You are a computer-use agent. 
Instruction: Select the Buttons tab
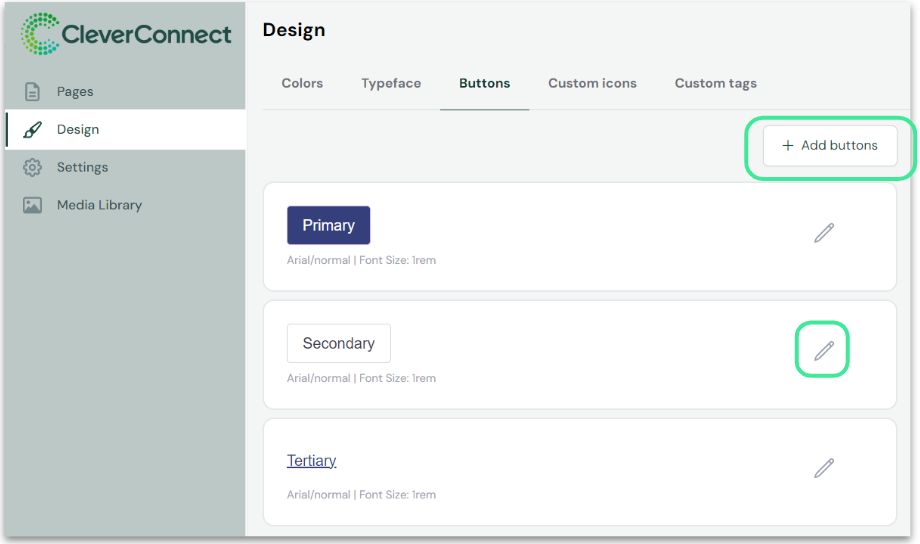coord(485,83)
